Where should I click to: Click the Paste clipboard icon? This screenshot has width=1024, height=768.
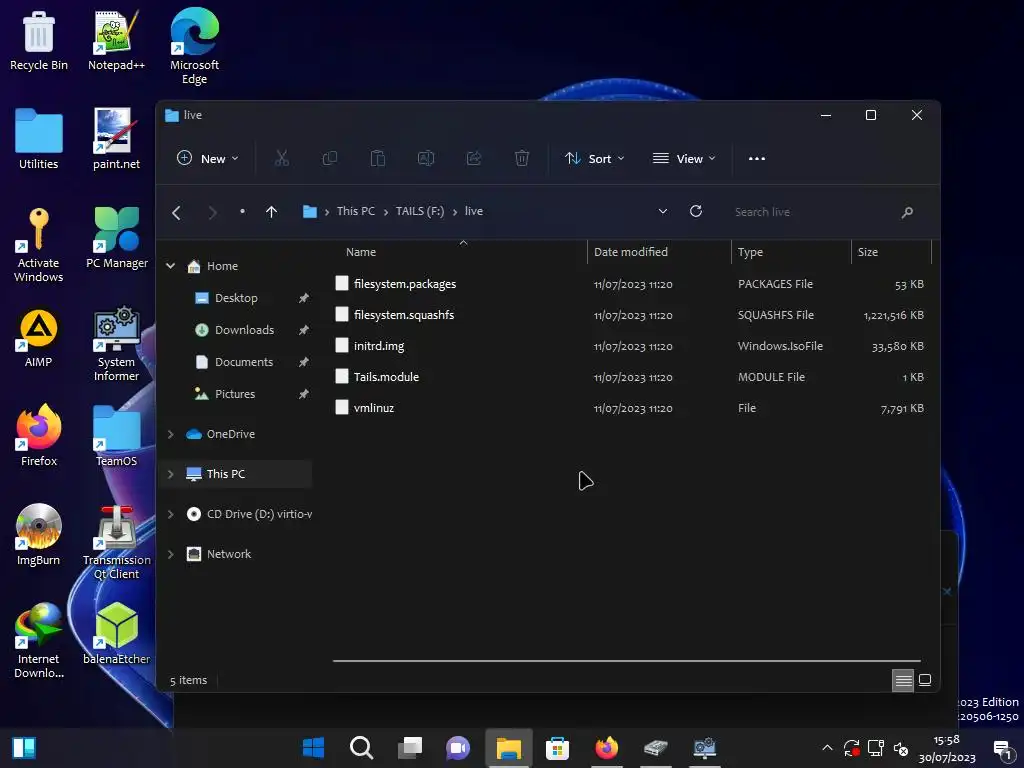pyautogui.click(x=377, y=158)
